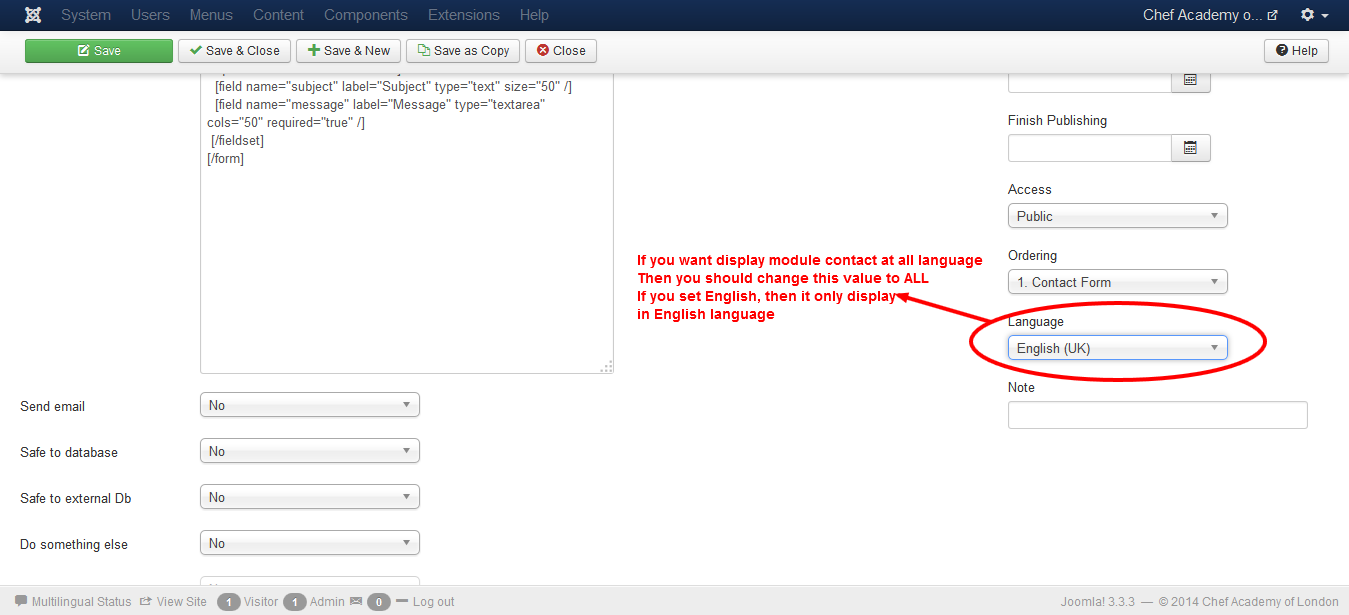Click the Admin count badge
The image size is (1349, 615).
(294, 601)
